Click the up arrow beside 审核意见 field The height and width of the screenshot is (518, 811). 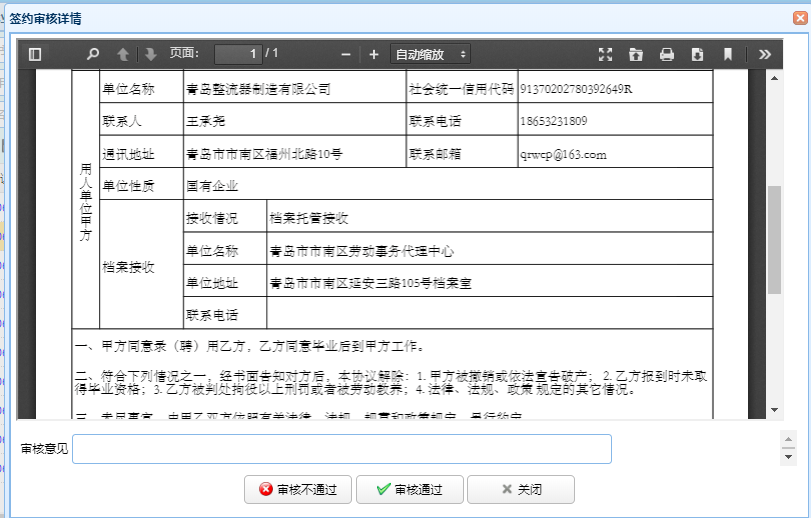click(x=789, y=440)
